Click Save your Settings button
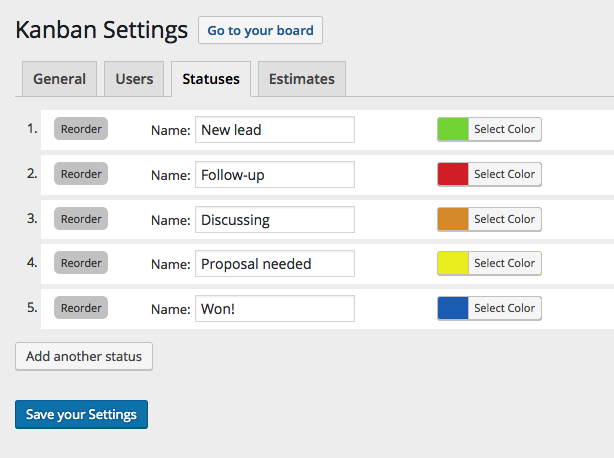 pyautogui.click(x=81, y=414)
